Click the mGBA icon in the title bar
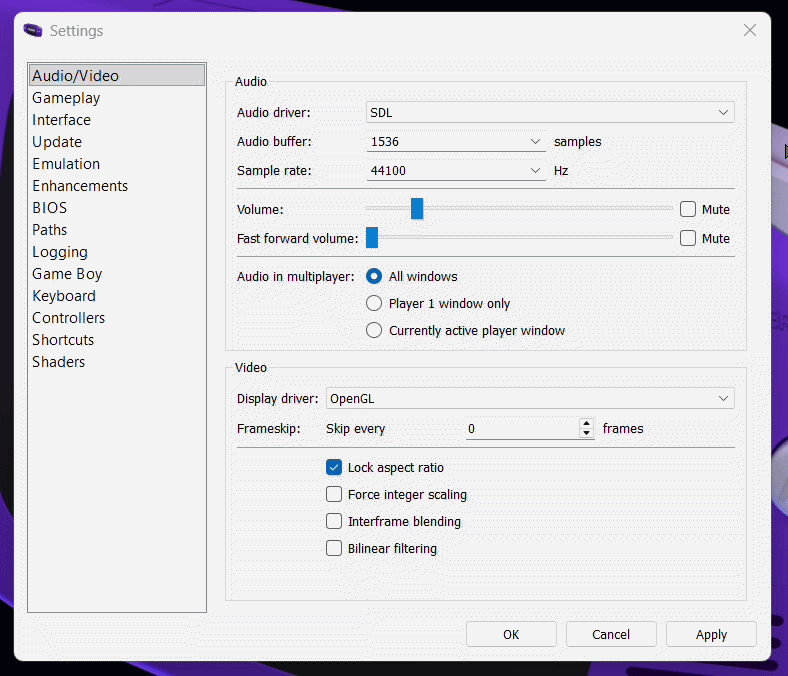Screen dimensions: 788x676 click(33, 31)
